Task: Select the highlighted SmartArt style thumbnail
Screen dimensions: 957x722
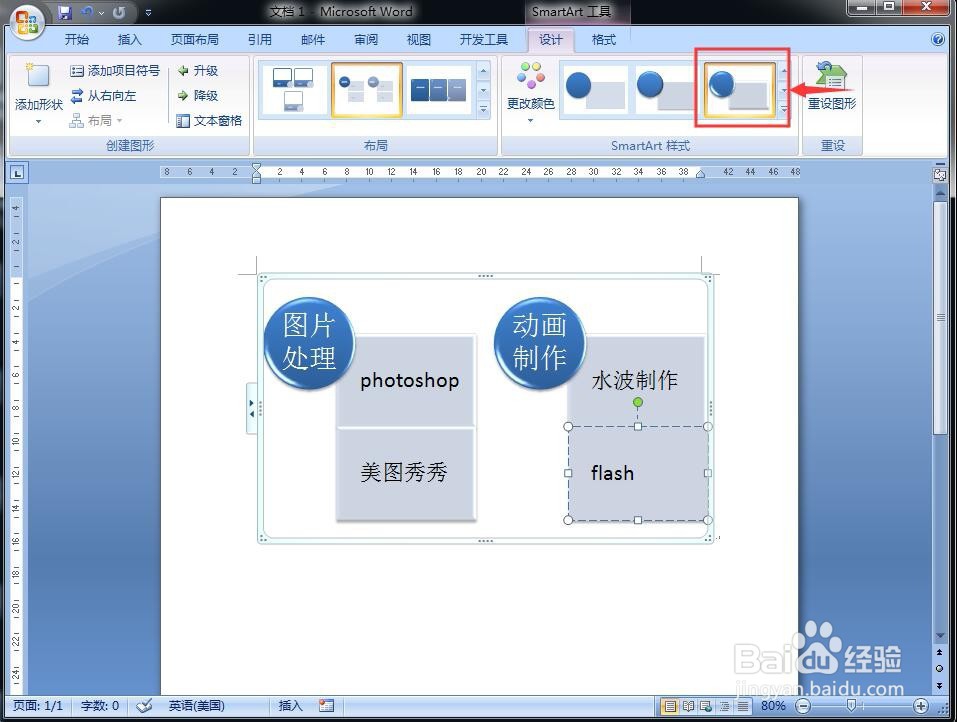Action: tap(740, 88)
